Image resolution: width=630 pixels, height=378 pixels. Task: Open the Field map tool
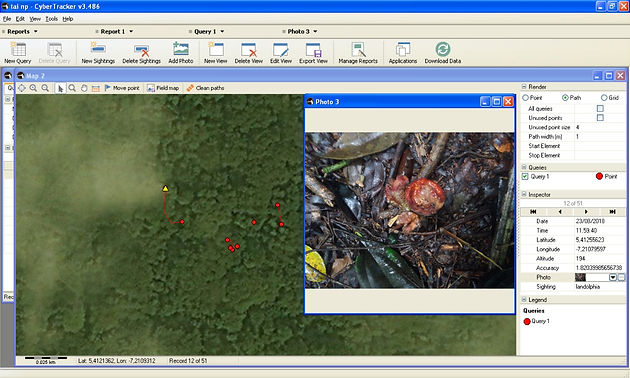click(163, 88)
